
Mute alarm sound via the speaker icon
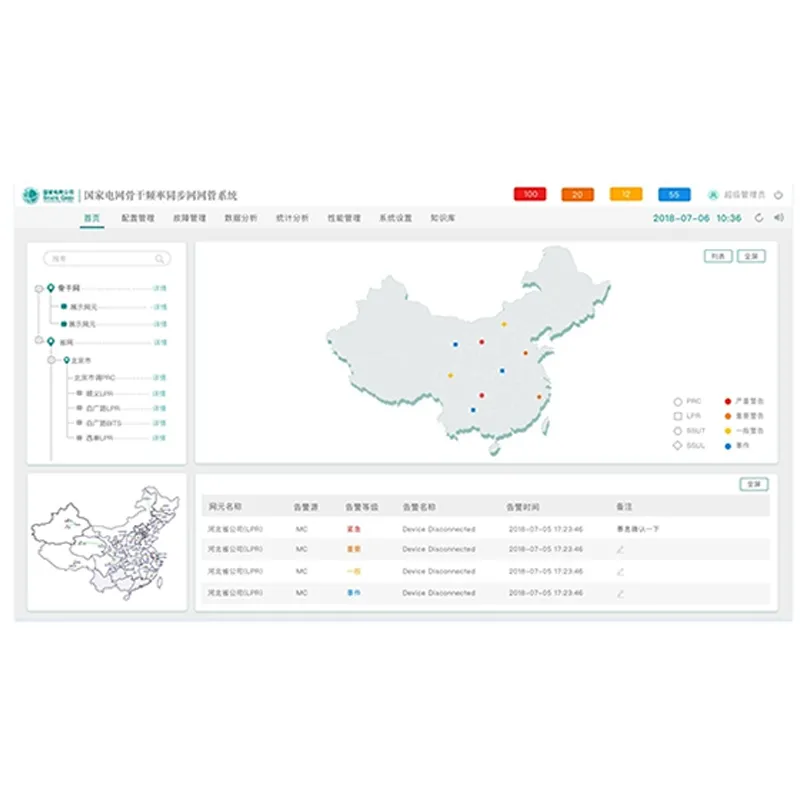pyautogui.click(x=778, y=218)
